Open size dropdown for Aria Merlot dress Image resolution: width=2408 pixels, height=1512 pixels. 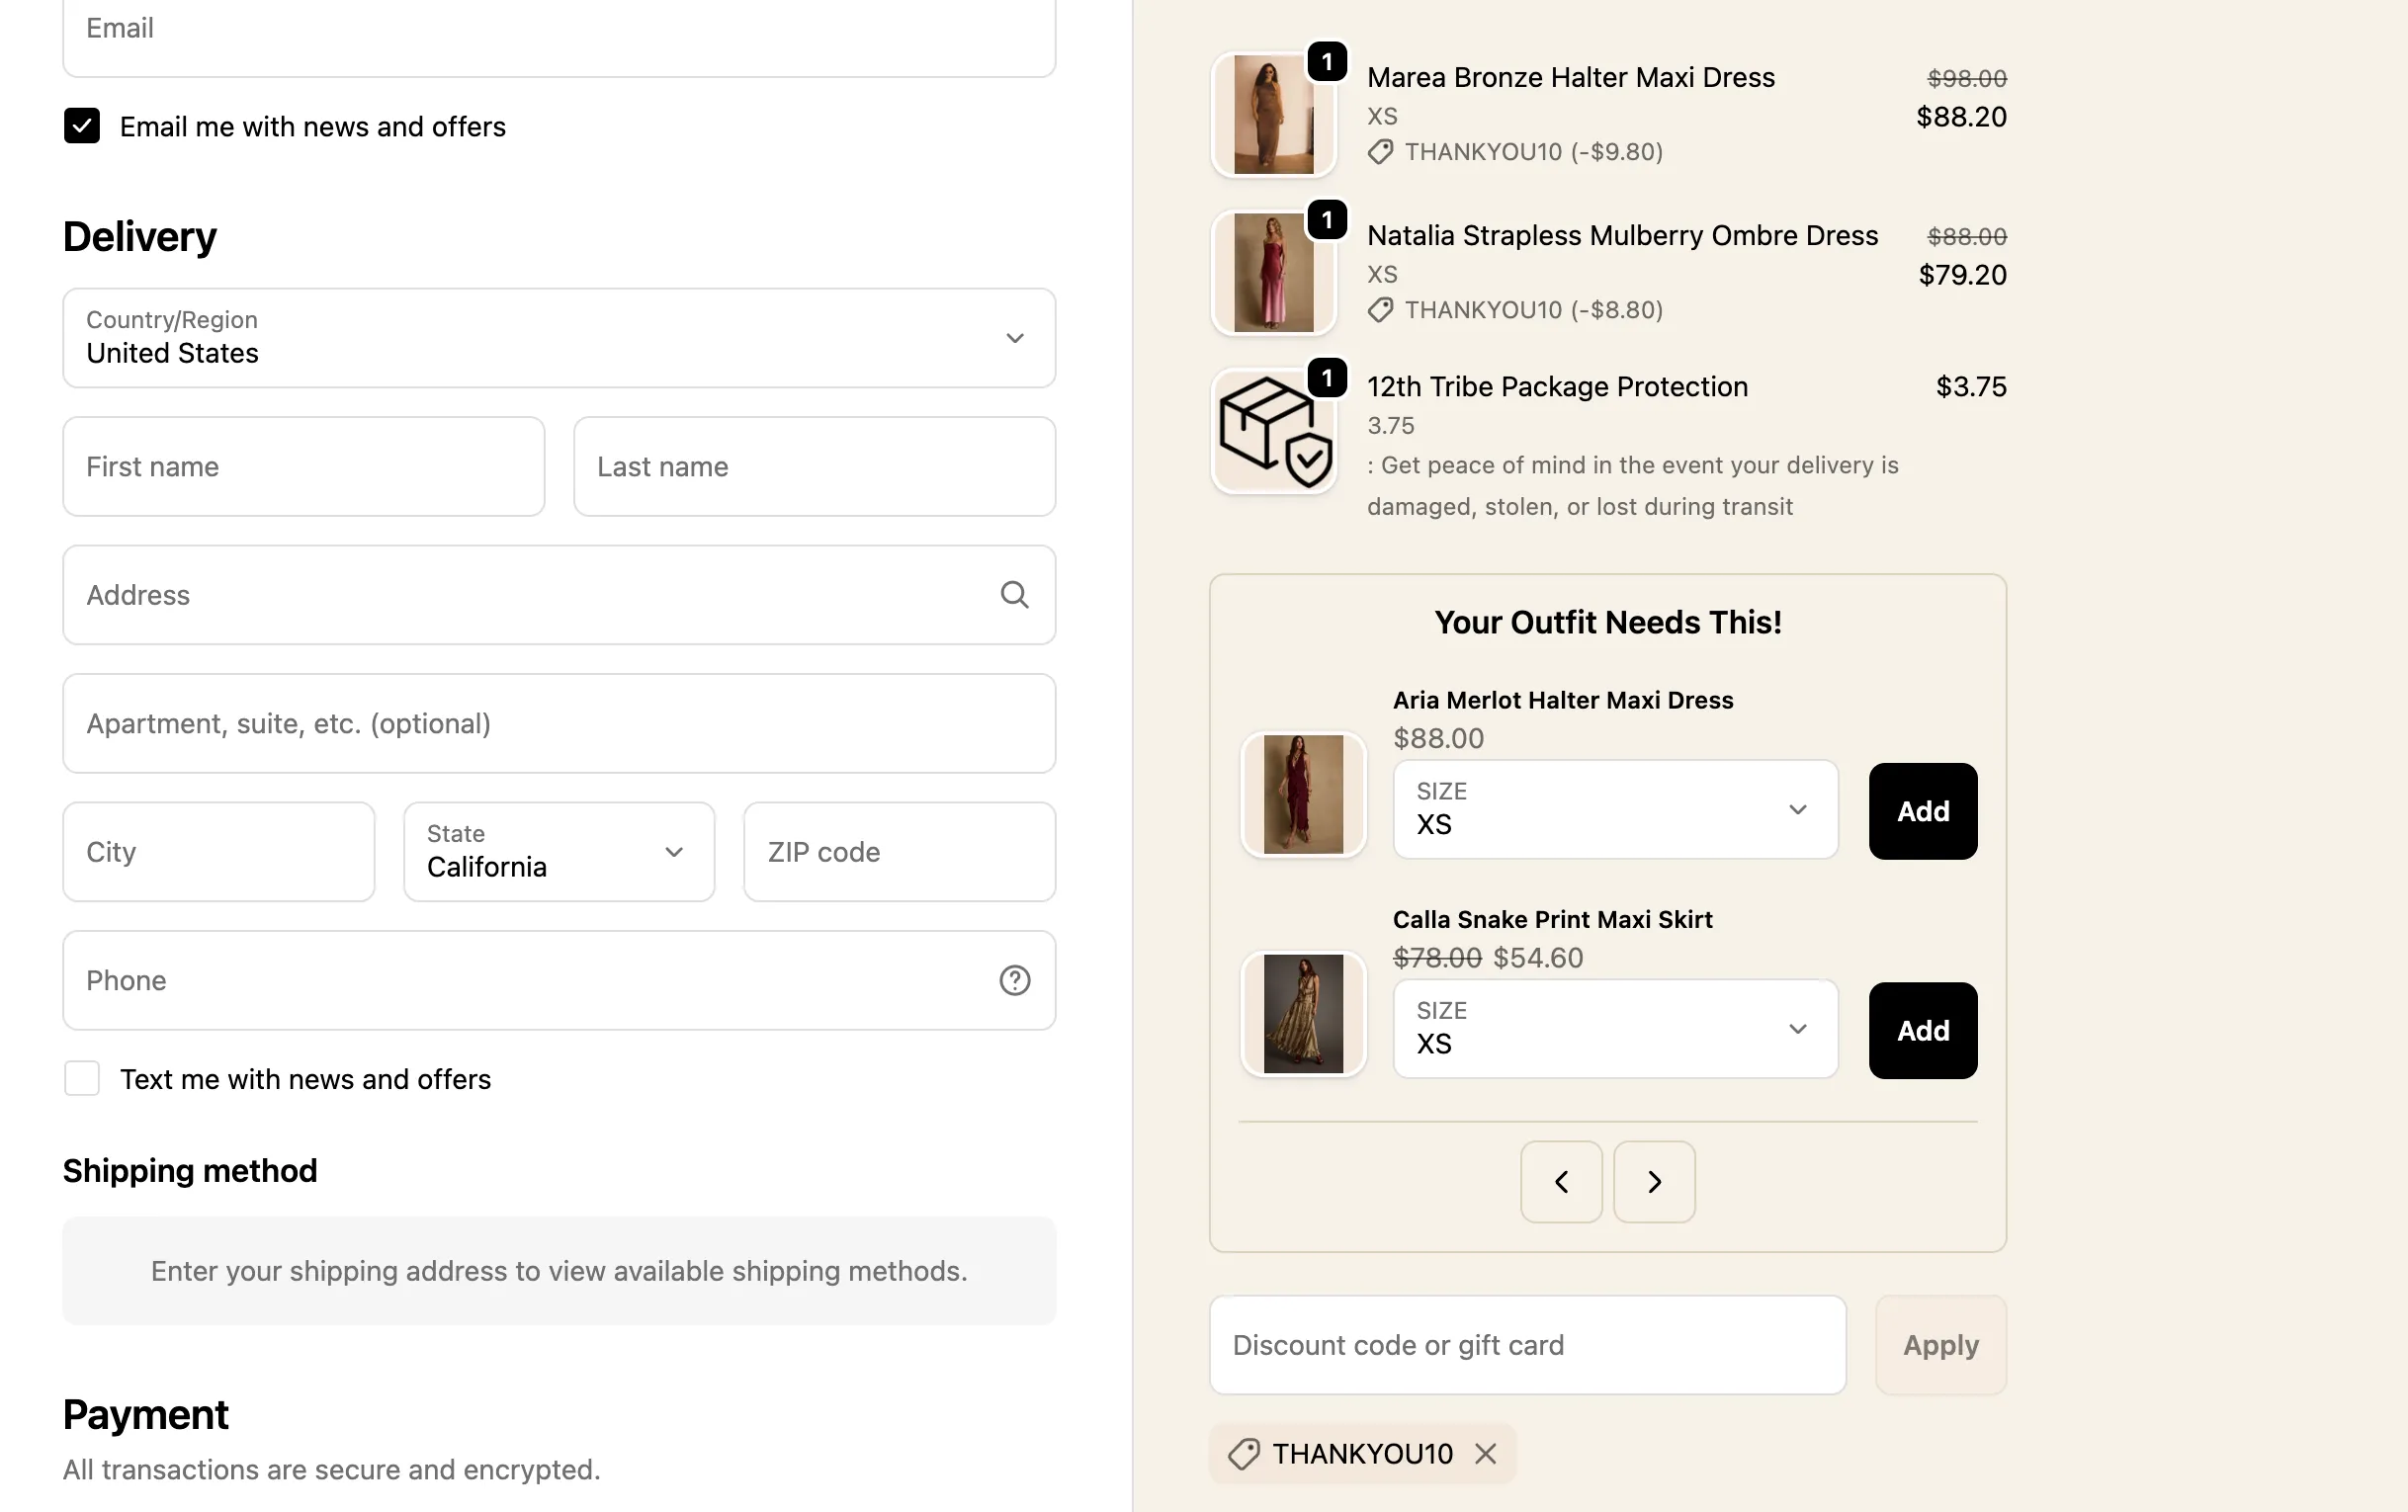(x=1615, y=810)
